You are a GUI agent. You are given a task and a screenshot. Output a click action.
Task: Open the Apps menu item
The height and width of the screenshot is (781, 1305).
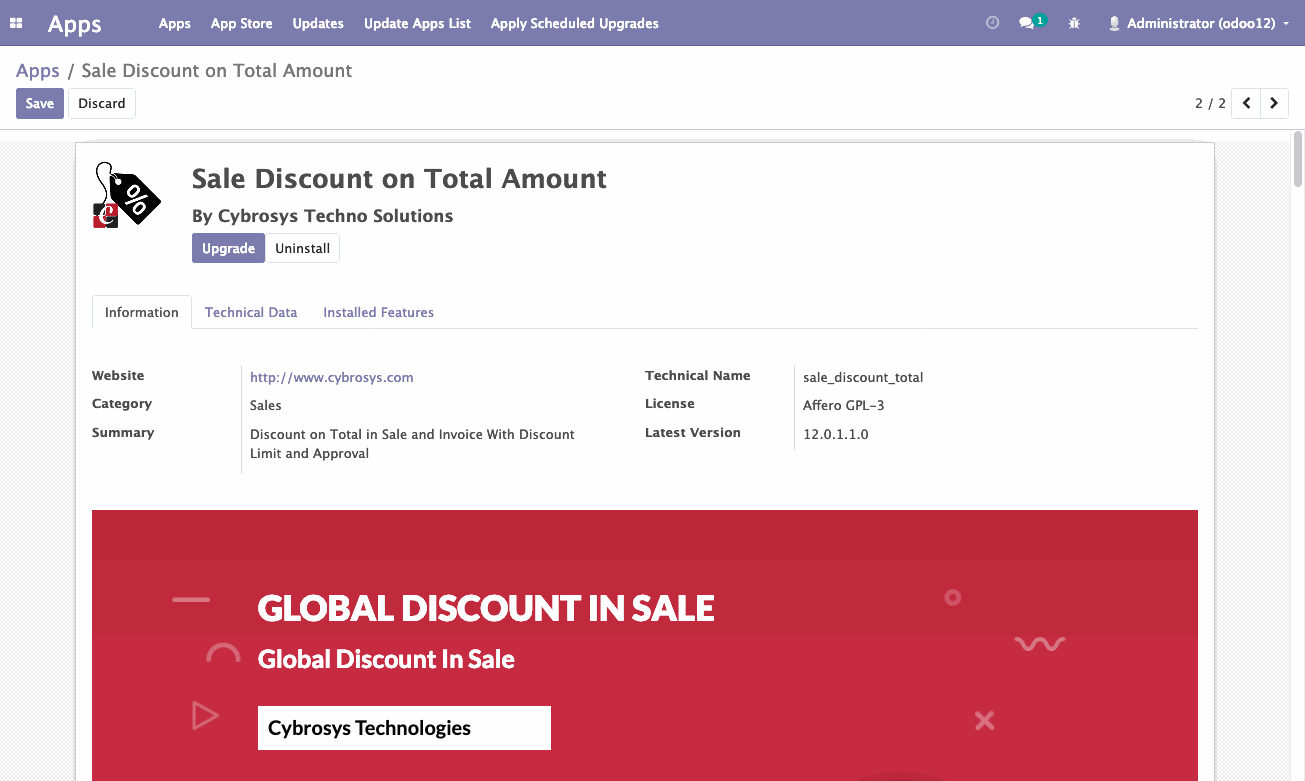click(x=174, y=23)
